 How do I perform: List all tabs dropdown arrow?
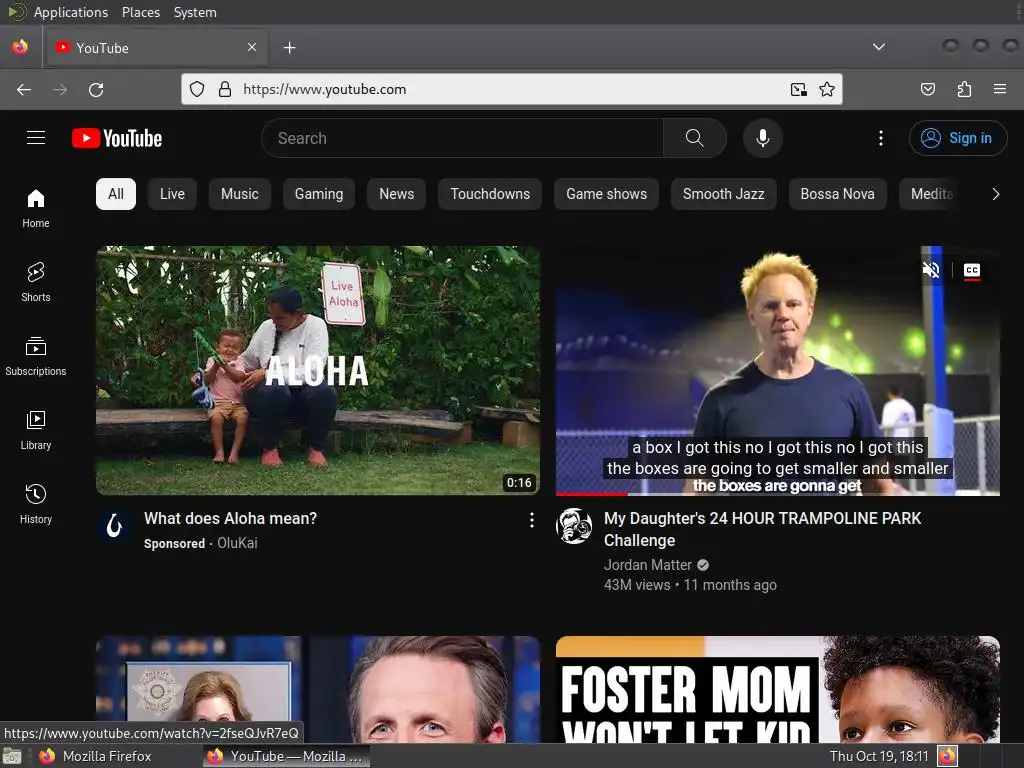pyautogui.click(x=879, y=47)
